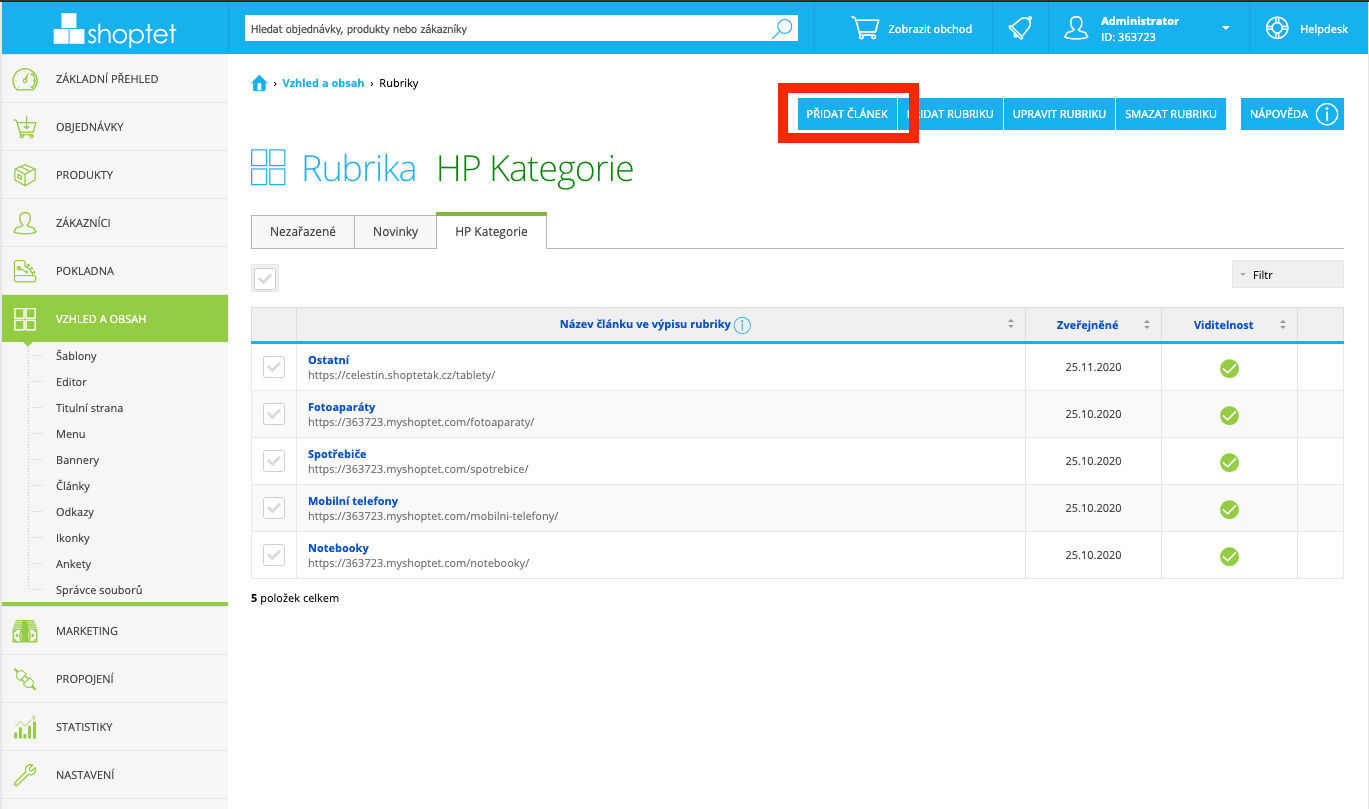Open Produkty in the sidebar menu
The height and width of the screenshot is (809, 1369).
click(x=84, y=175)
